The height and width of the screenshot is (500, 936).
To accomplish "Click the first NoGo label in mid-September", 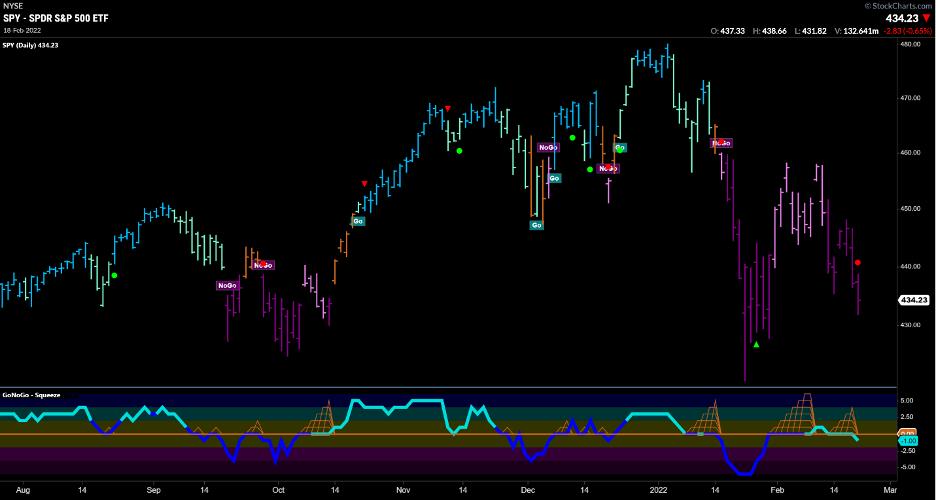I will (x=227, y=286).
